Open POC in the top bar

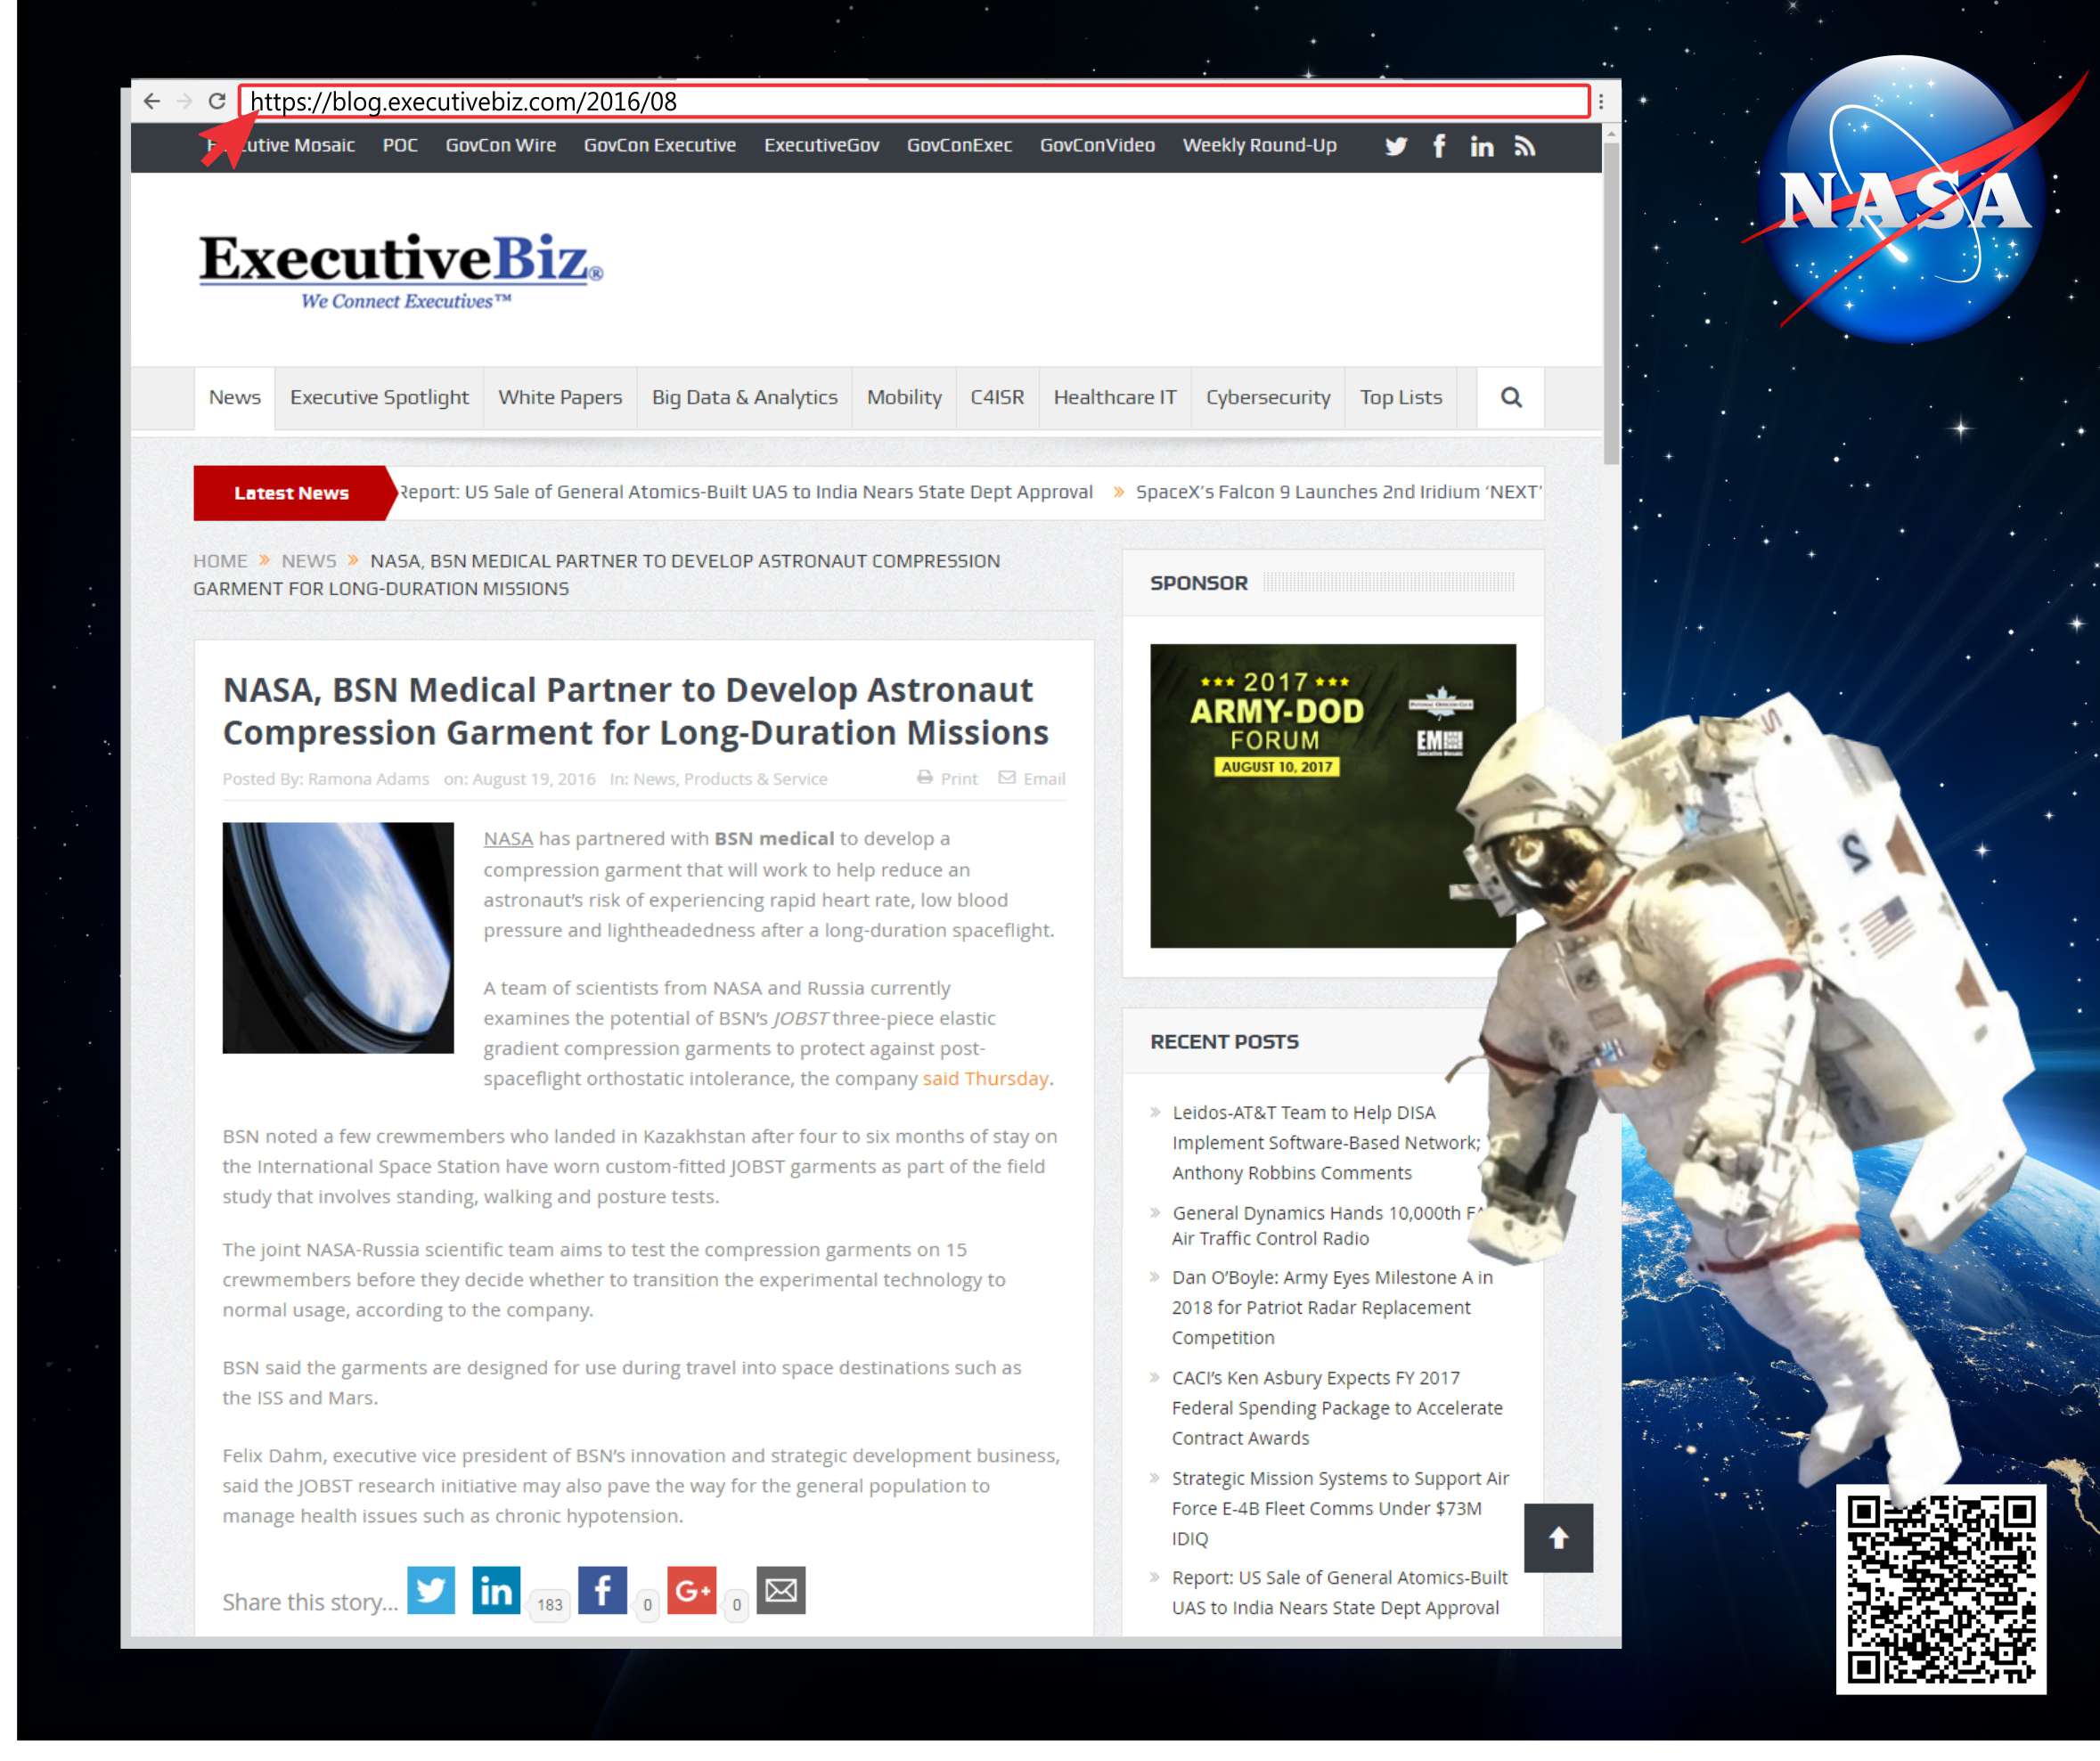pos(400,145)
